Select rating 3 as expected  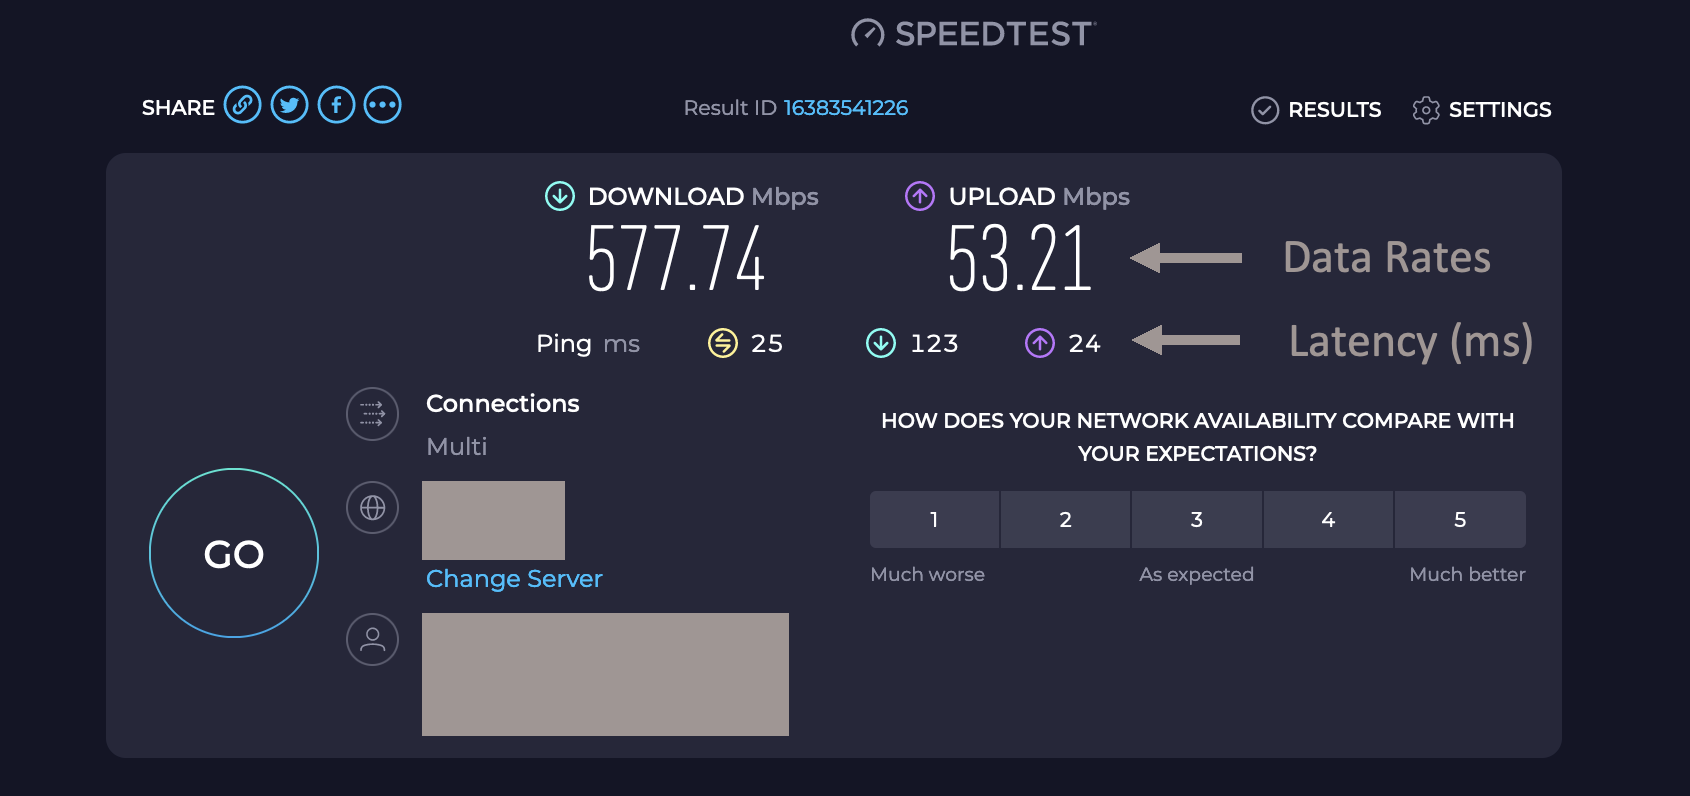1196,519
